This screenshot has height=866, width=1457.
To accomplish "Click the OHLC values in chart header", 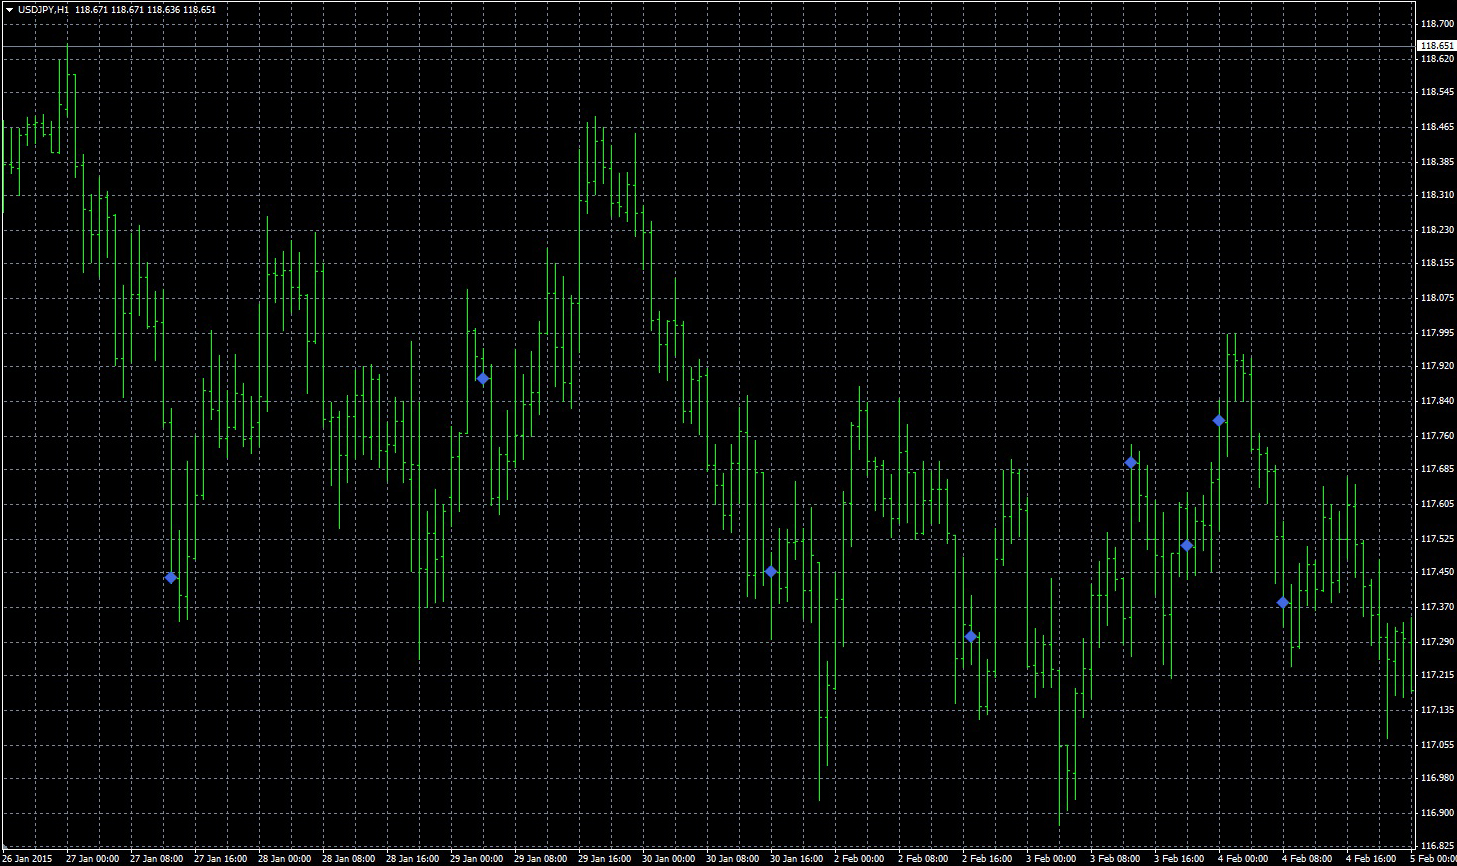I will click(145, 10).
